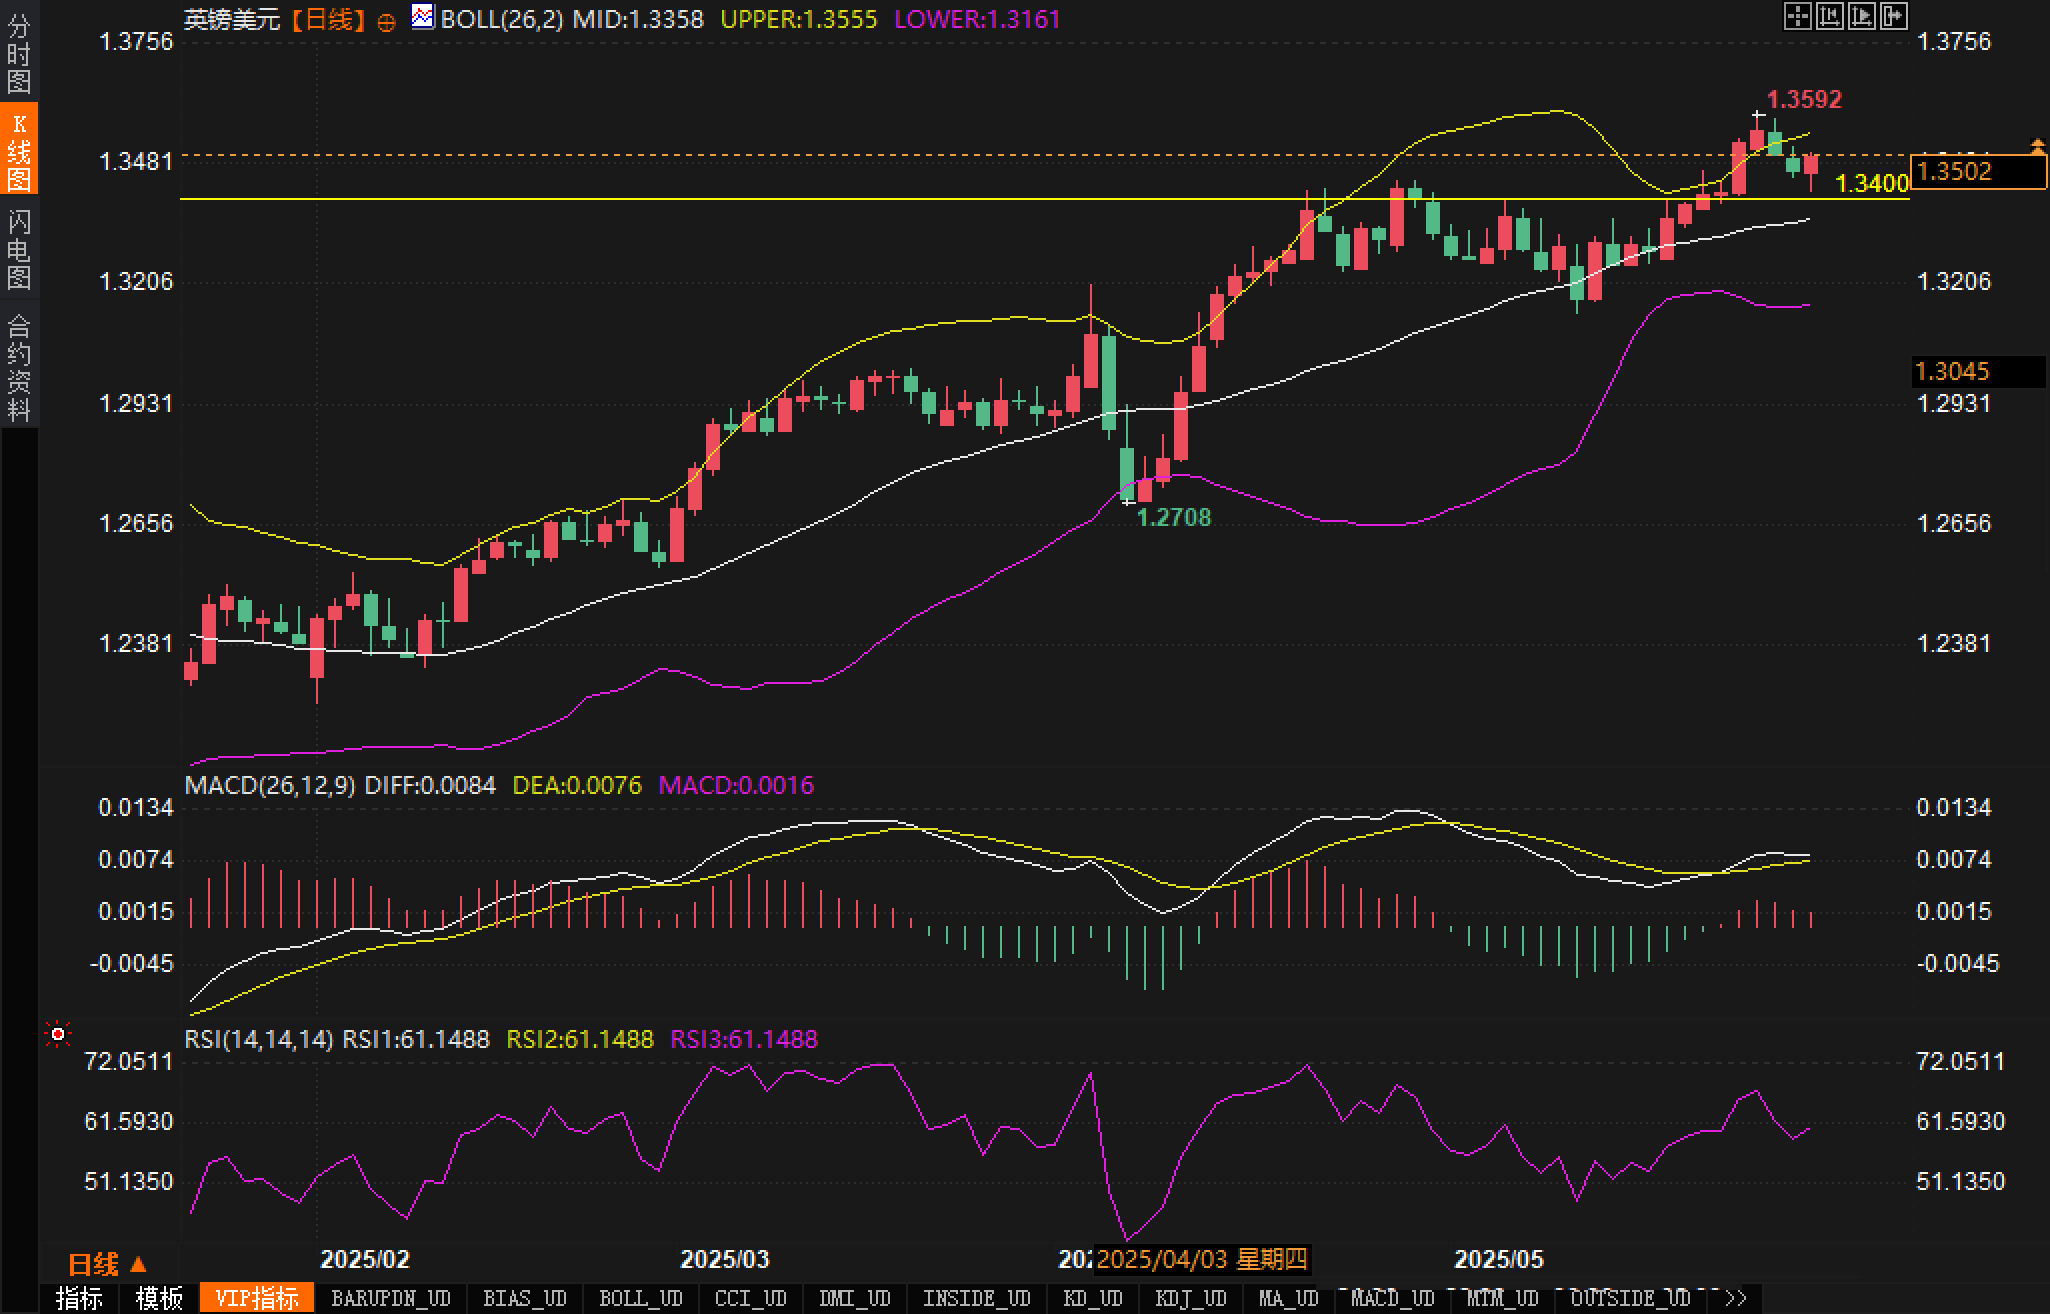Apply the MACD_UD indicator
Viewport: 2050px width, 1314px height.
[x=1392, y=1298]
